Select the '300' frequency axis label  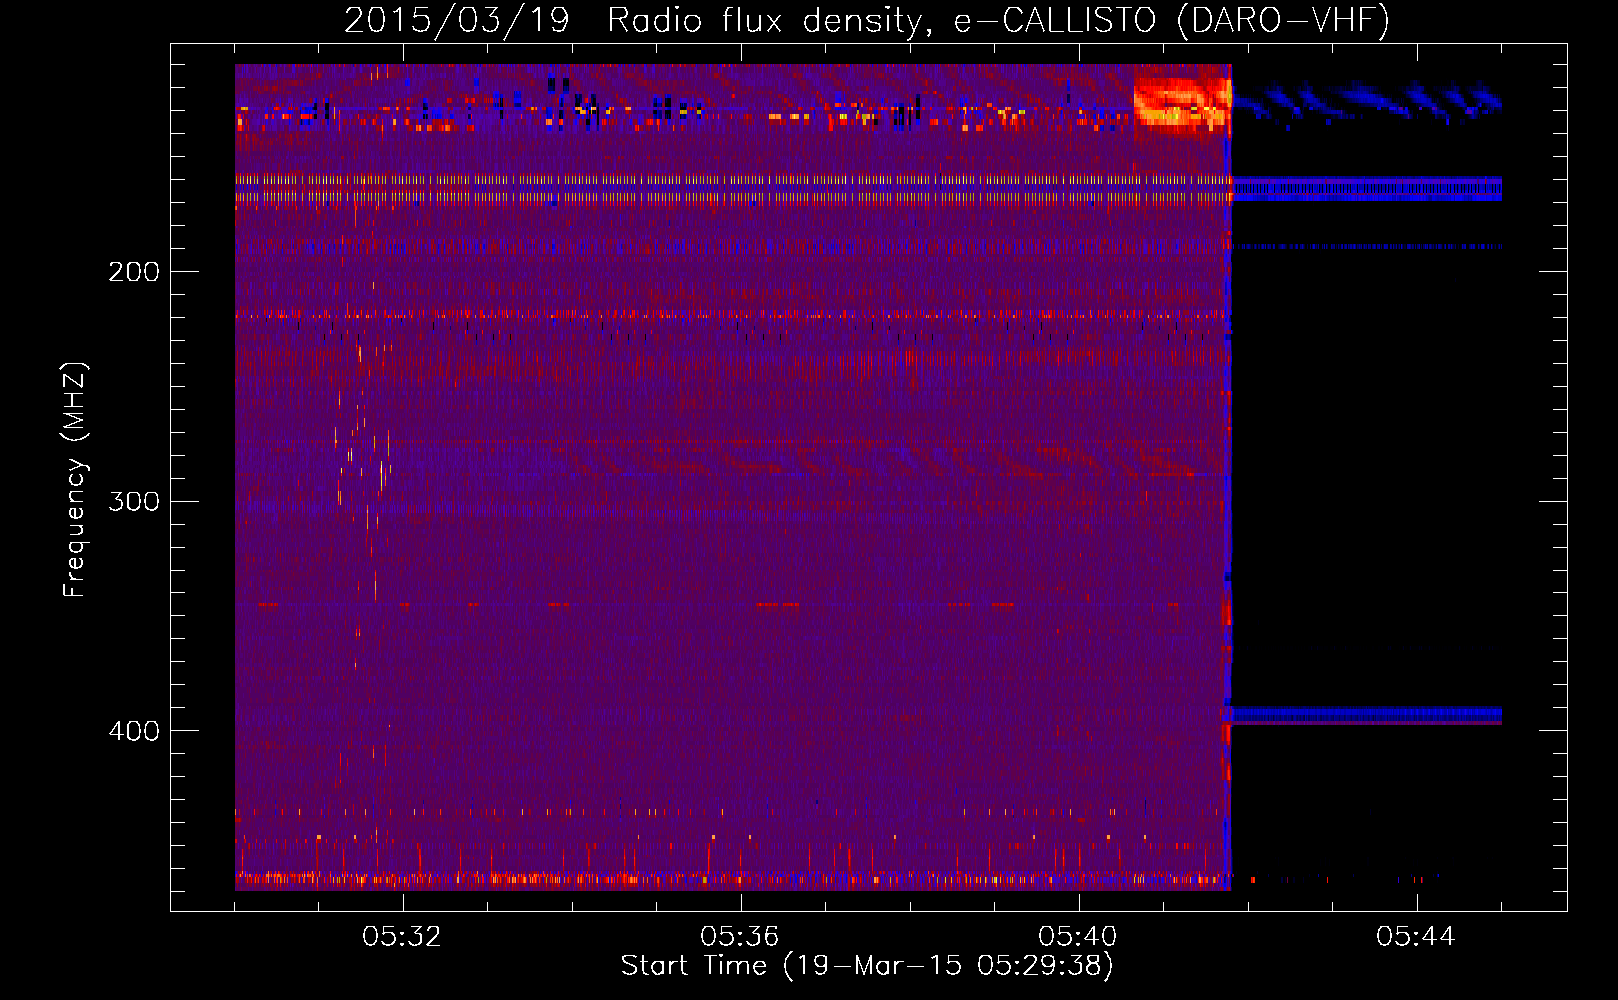134,501
